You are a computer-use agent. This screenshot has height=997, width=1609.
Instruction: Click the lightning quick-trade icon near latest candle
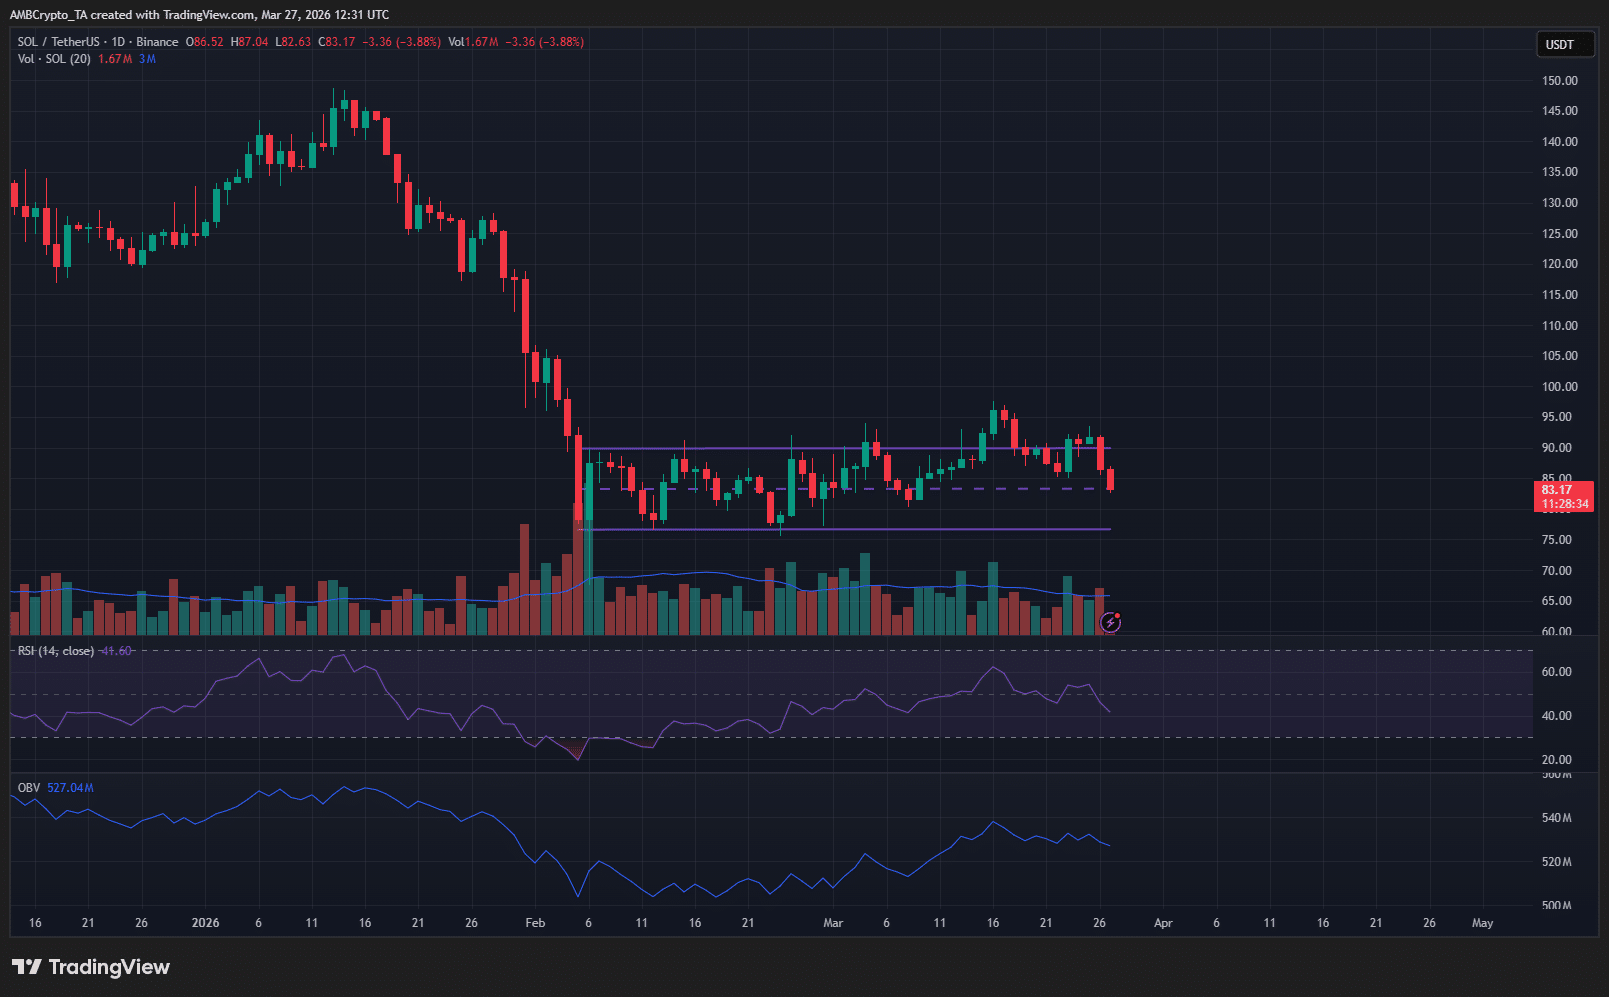tap(1111, 622)
